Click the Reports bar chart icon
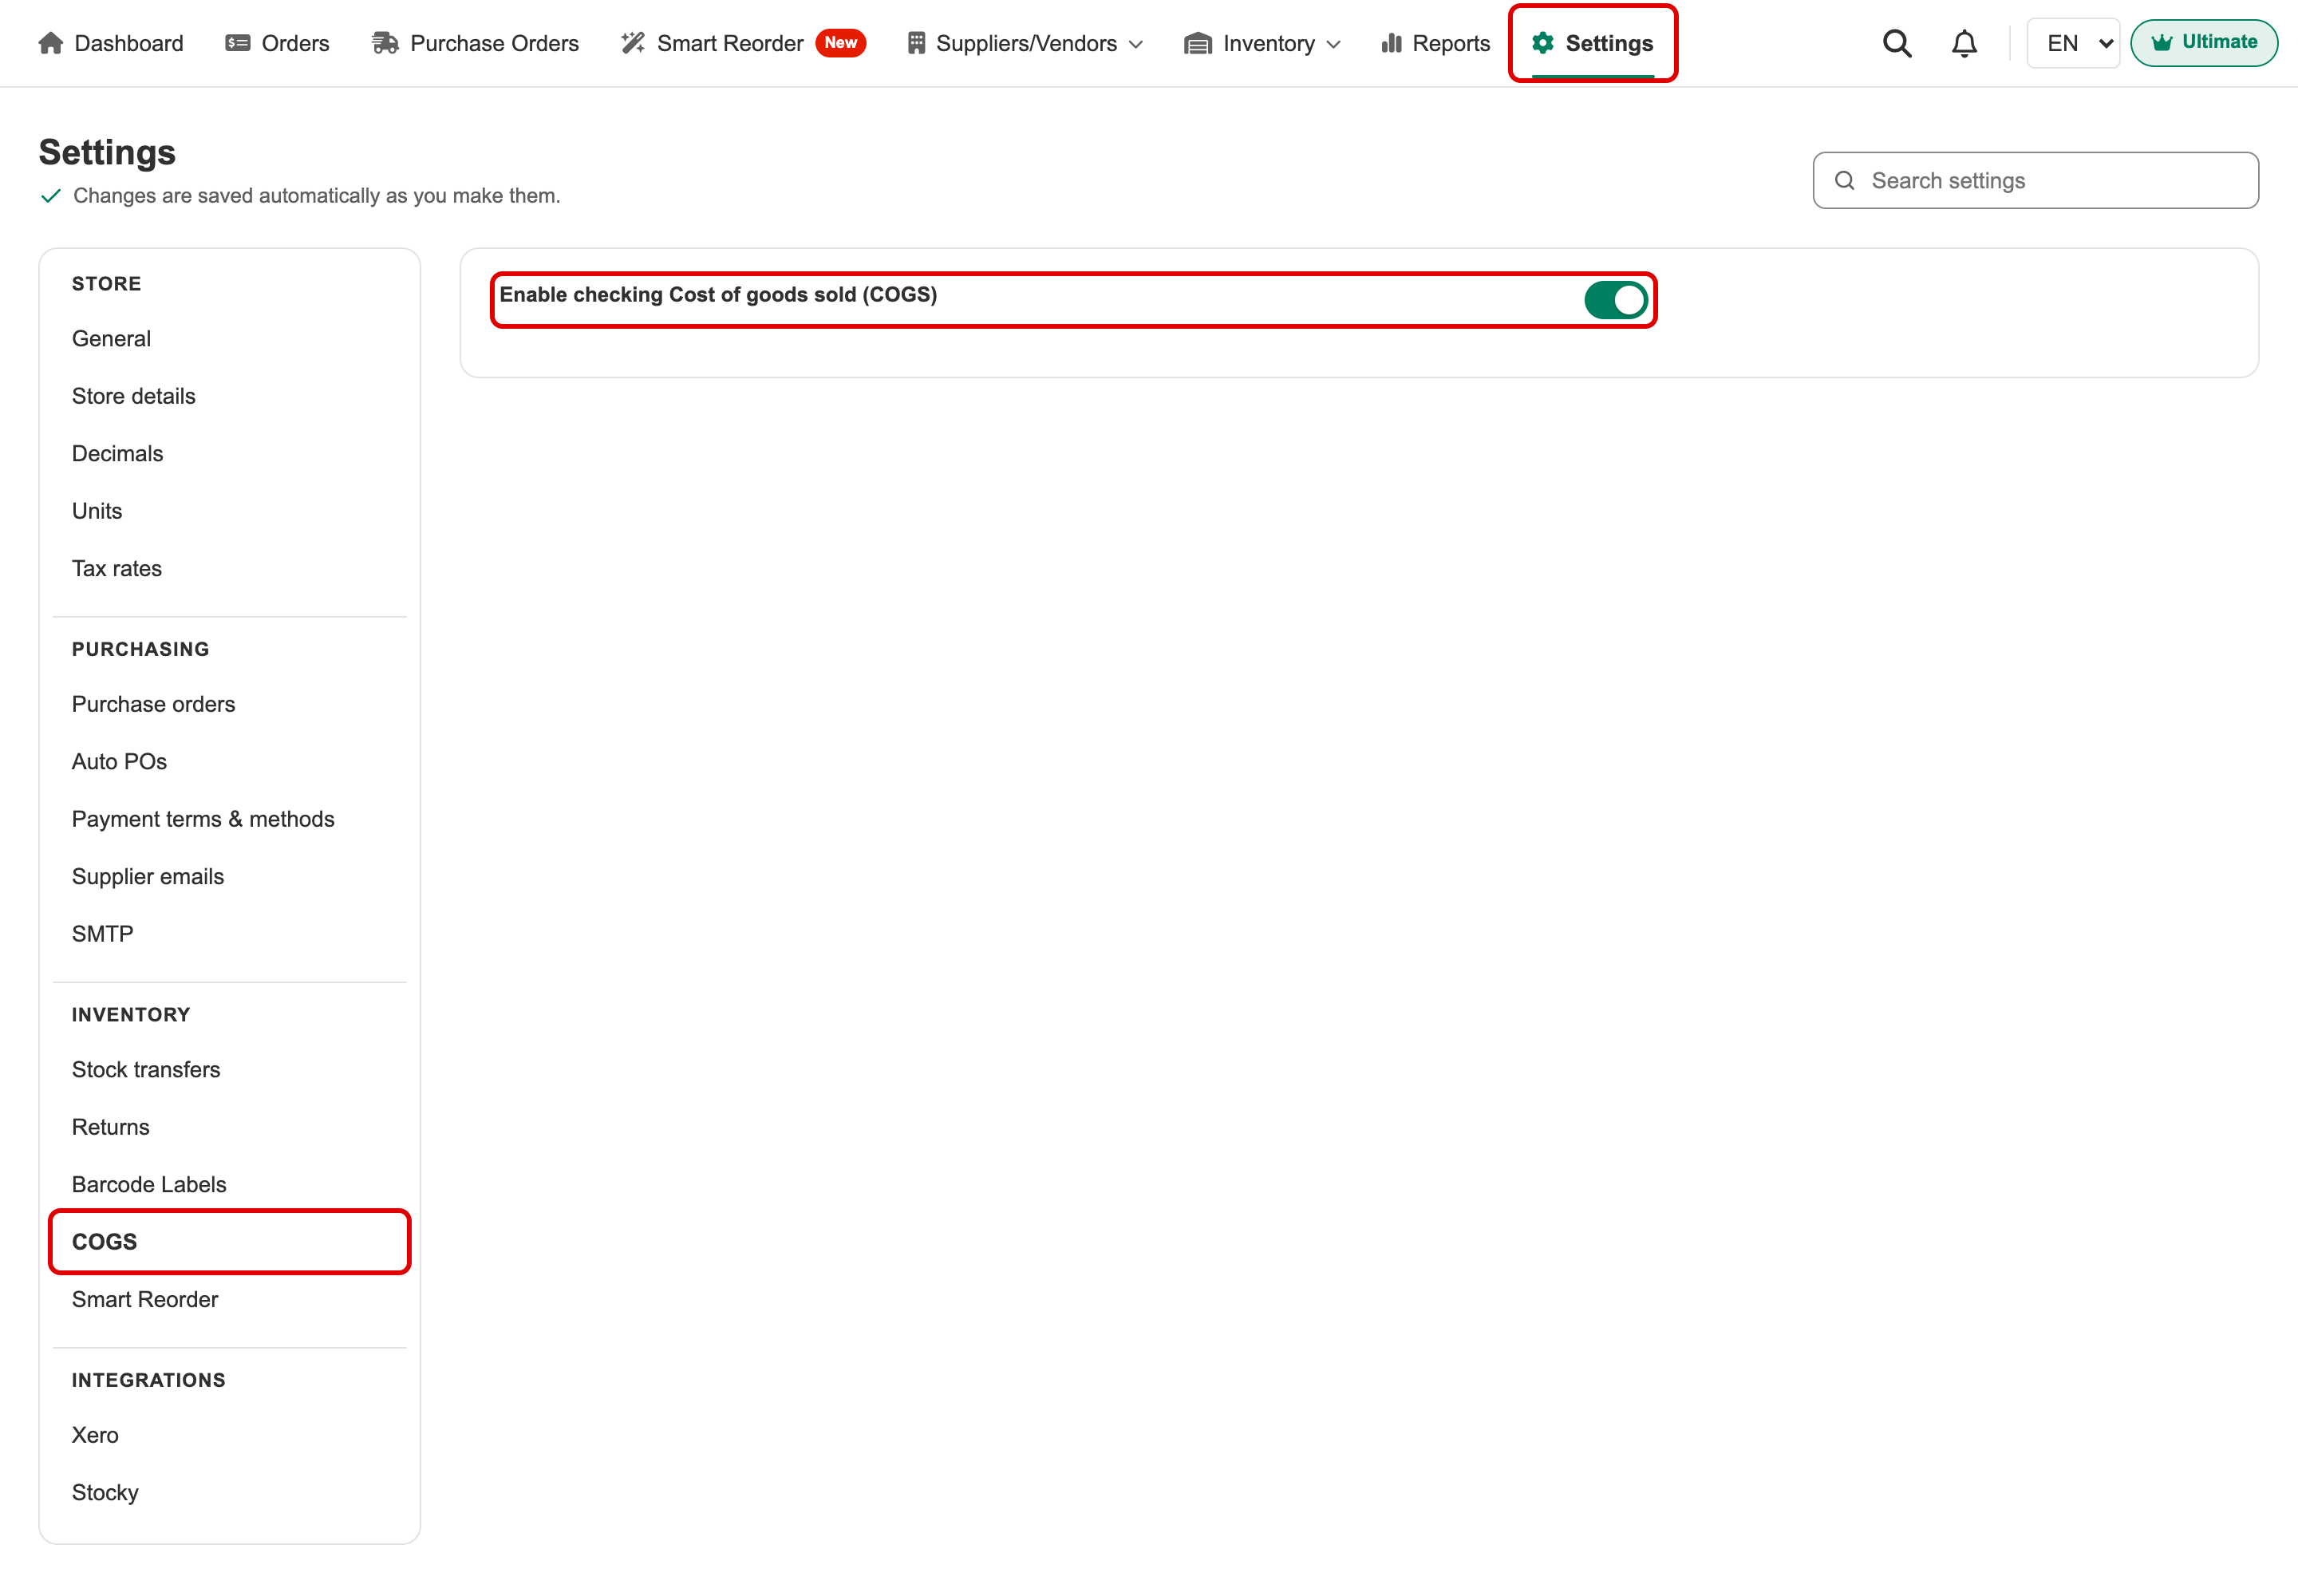Image resolution: width=2298 pixels, height=1596 pixels. [x=1391, y=43]
